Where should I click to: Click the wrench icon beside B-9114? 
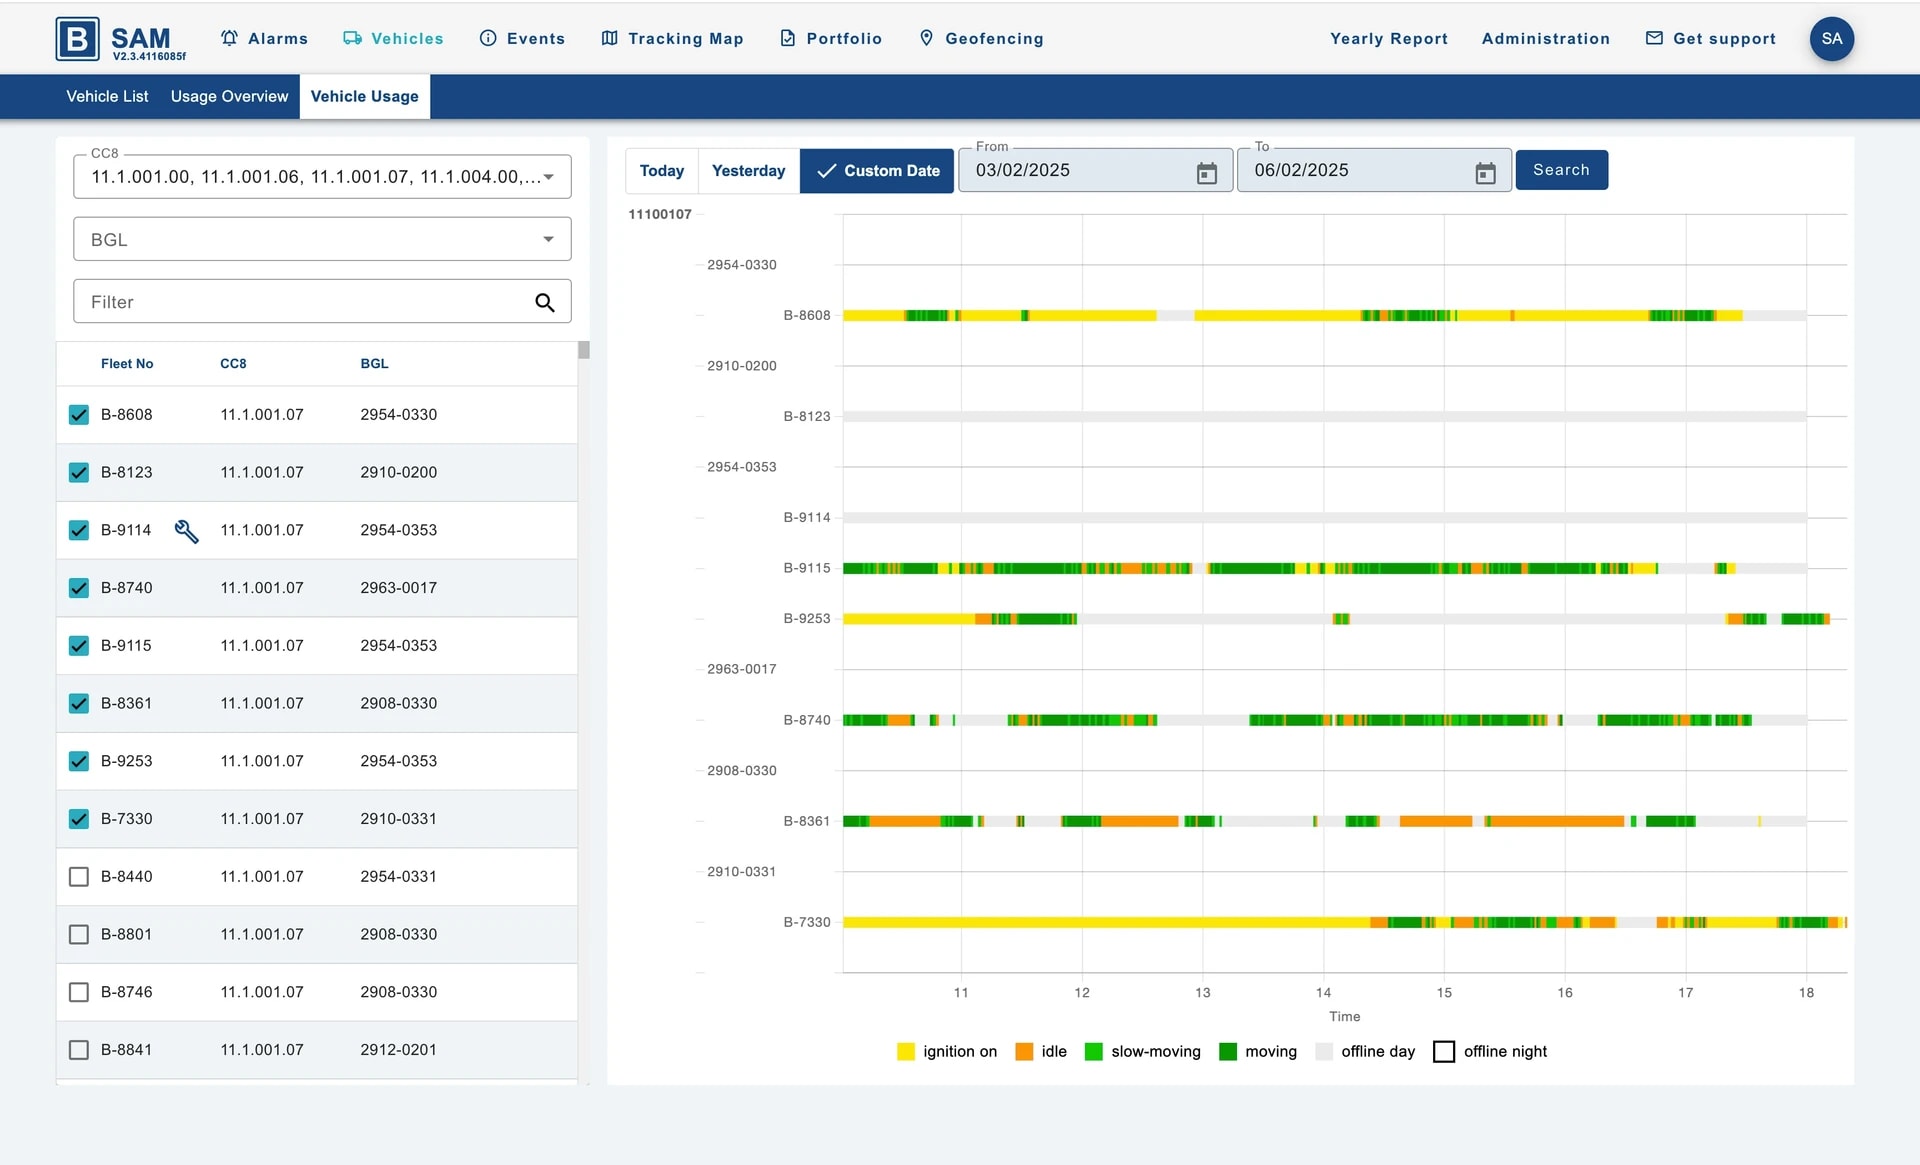pyautogui.click(x=186, y=531)
